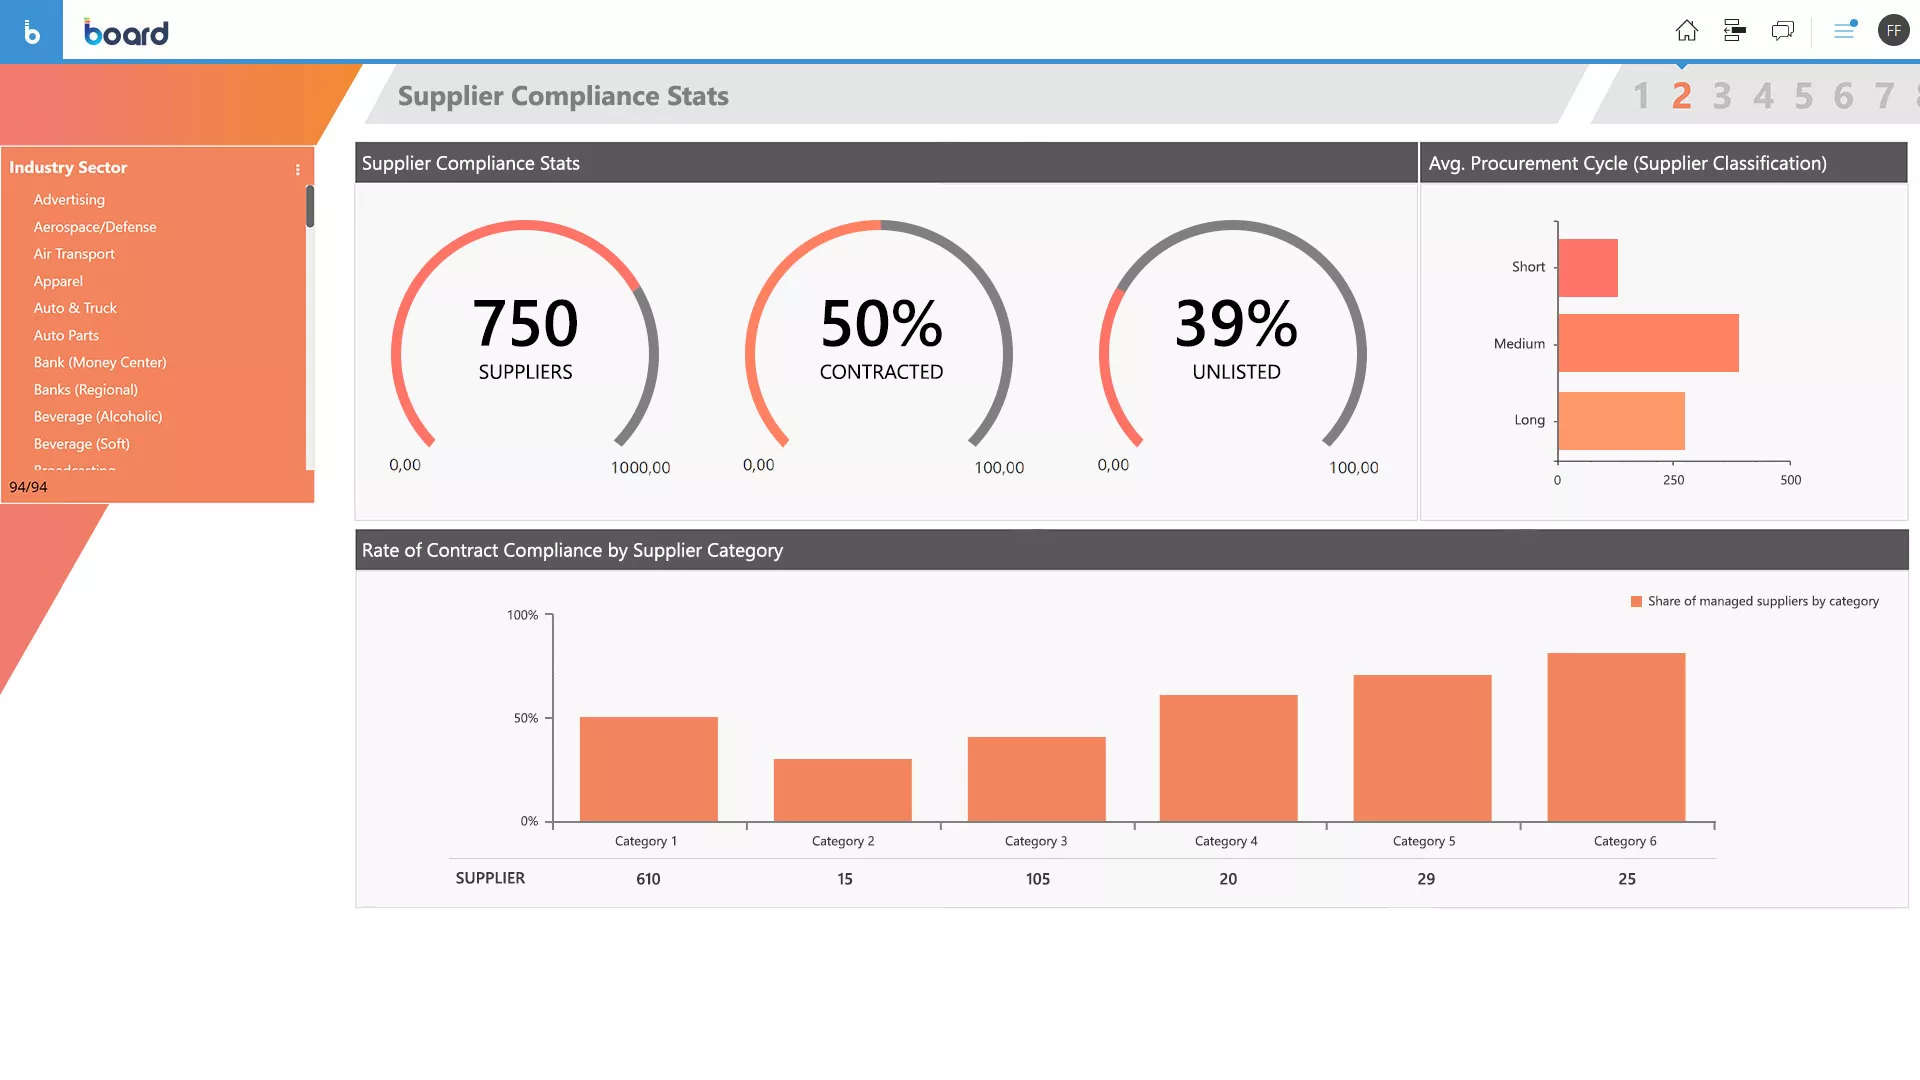Image resolution: width=1920 pixels, height=1080 pixels.
Task: Select Auto & Truck sector
Action: [x=75, y=308]
